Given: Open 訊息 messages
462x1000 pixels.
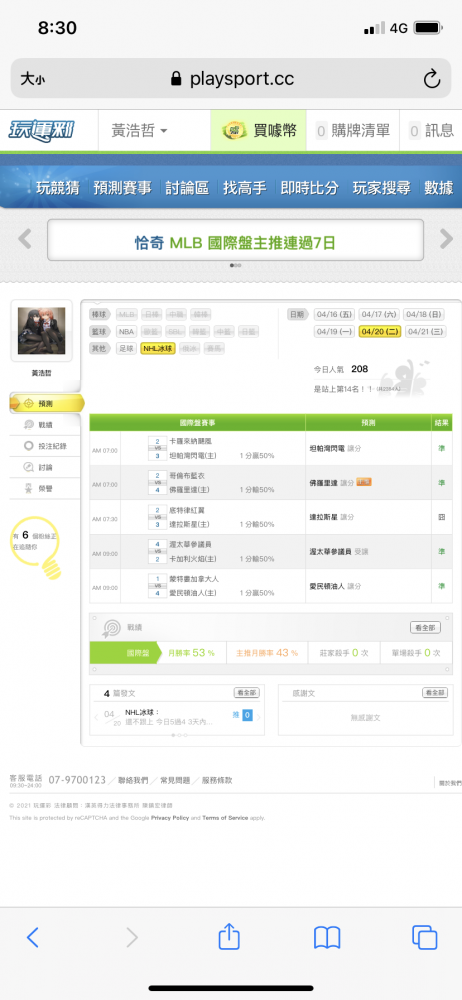Looking at the screenshot, I should tap(431, 131).
